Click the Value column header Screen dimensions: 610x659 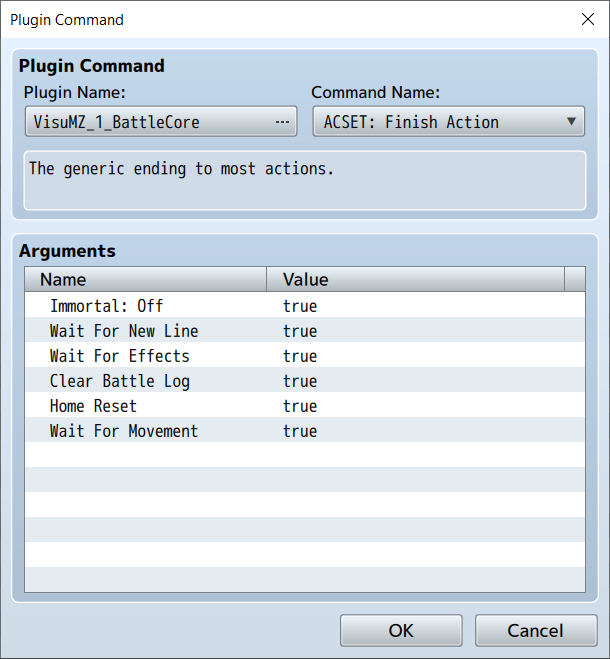pyautogui.click(x=415, y=279)
